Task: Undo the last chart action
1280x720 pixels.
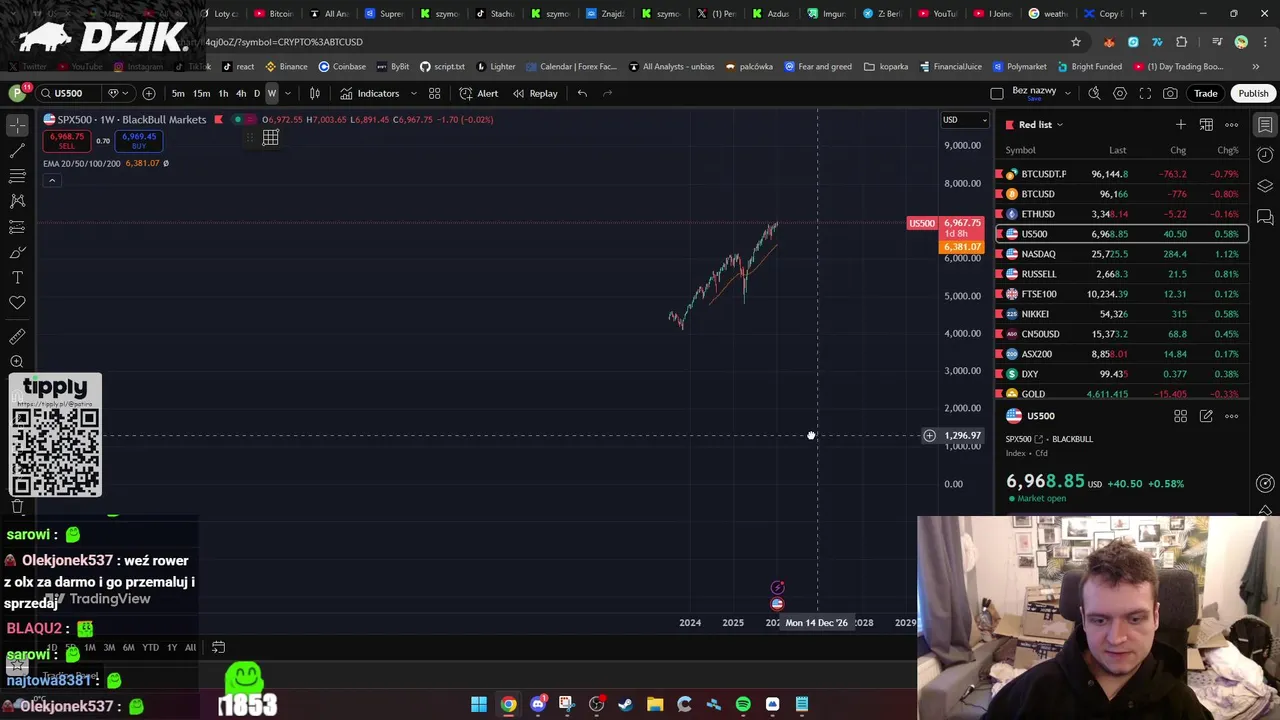Action: (582, 93)
